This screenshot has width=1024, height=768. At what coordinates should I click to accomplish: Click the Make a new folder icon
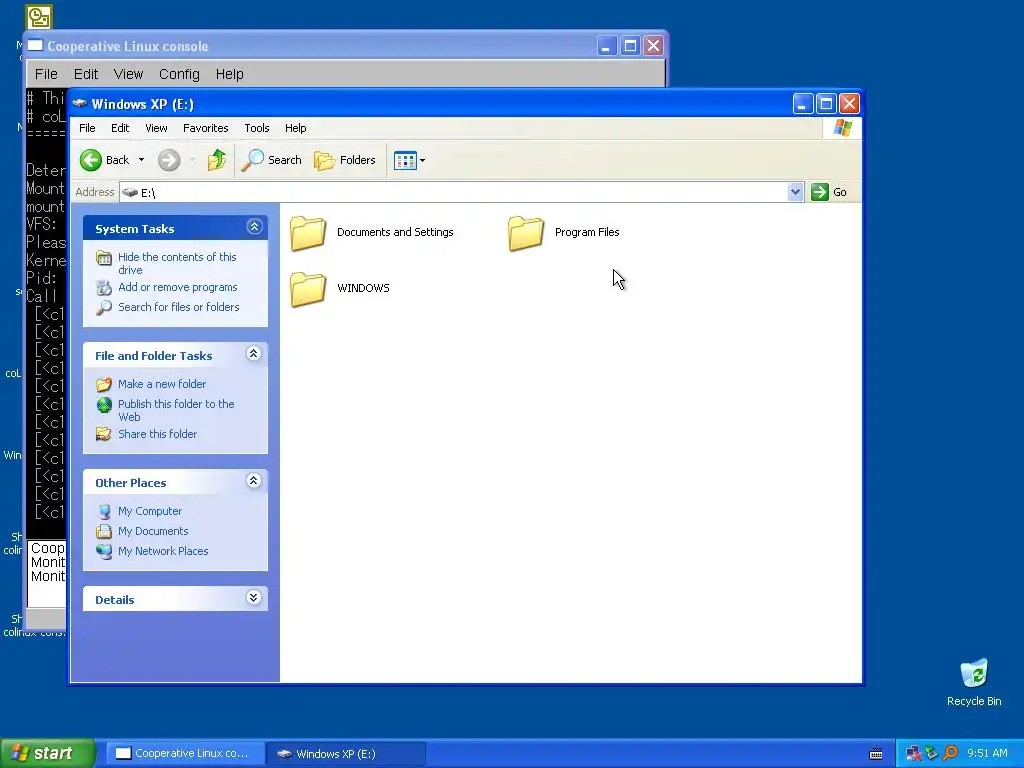click(x=104, y=384)
